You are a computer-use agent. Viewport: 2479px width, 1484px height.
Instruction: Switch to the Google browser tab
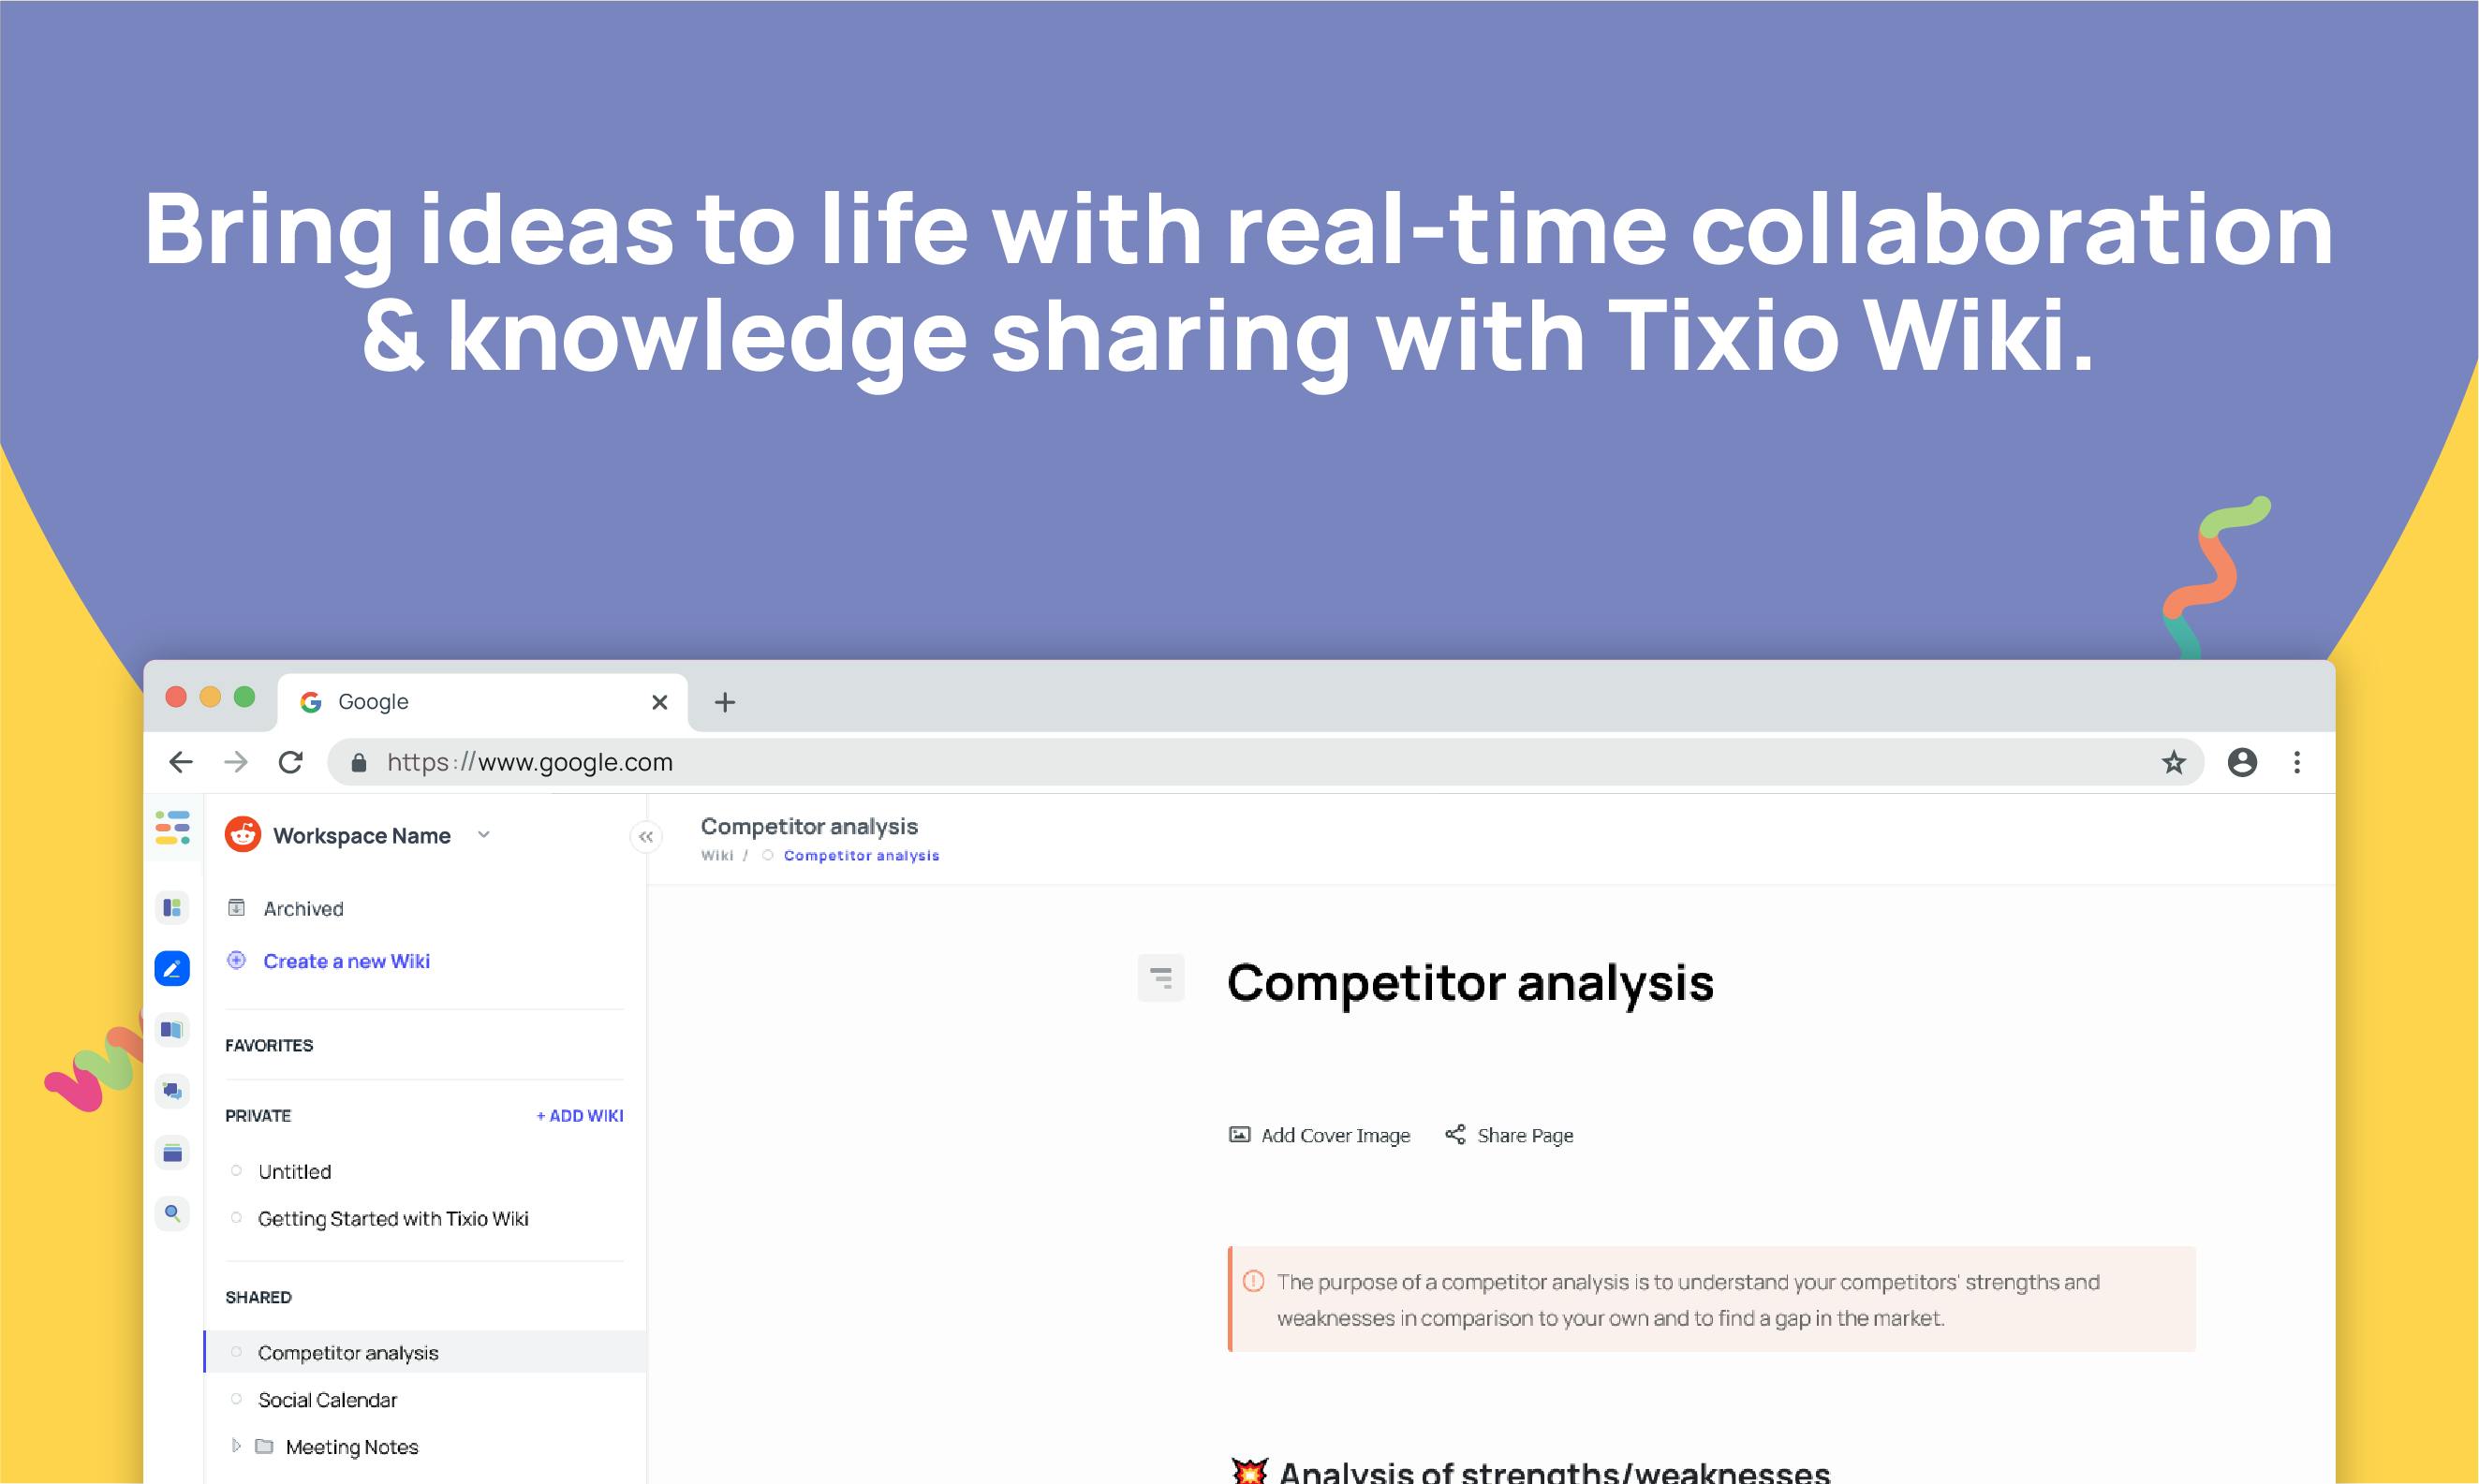[x=483, y=702]
